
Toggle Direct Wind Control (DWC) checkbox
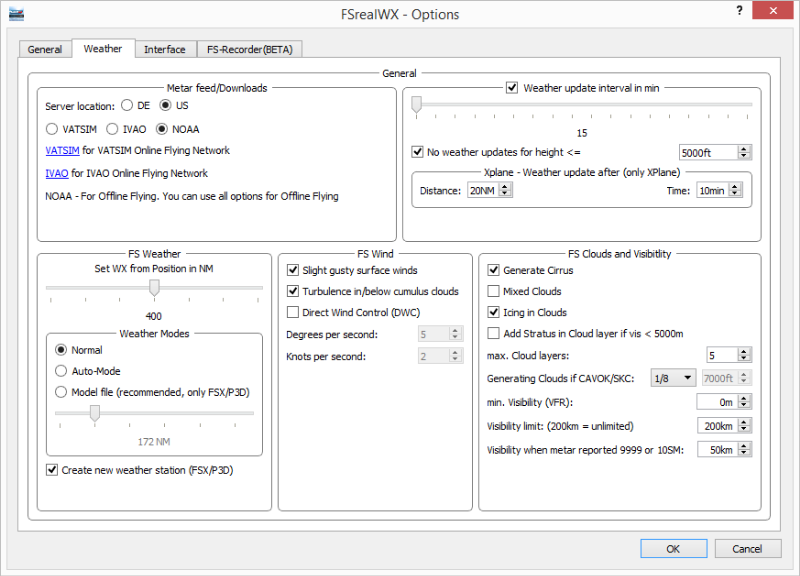(x=293, y=312)
